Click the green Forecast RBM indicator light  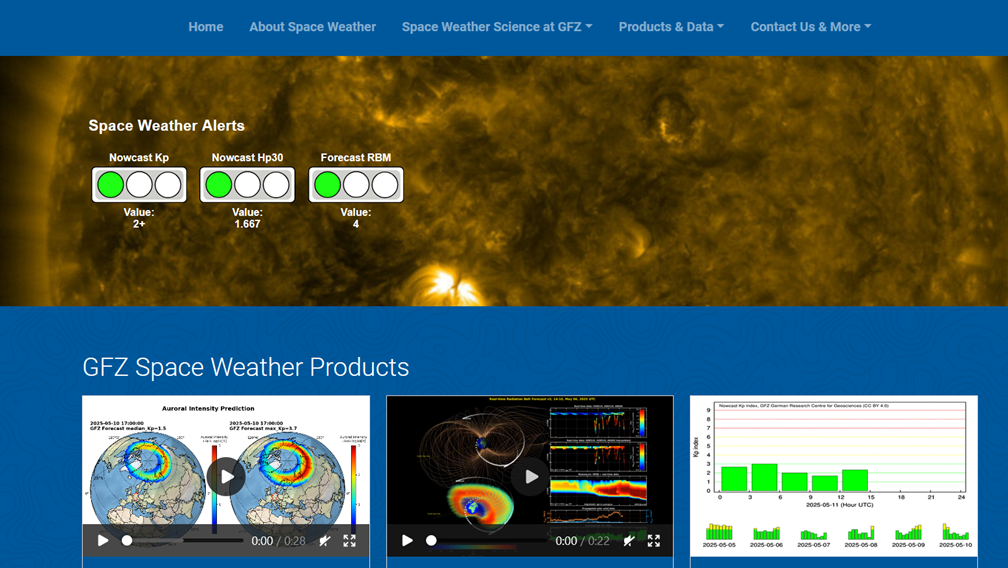[327, 184]
